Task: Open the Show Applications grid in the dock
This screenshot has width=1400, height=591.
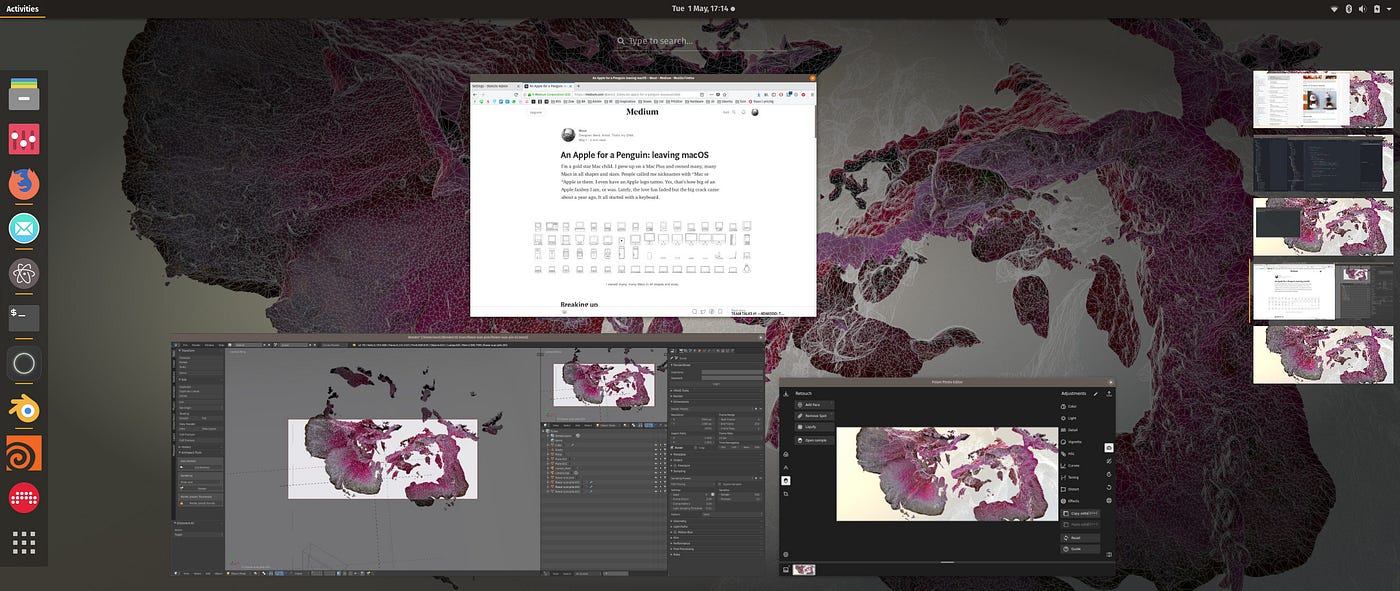Action: (x=24, y=543)
